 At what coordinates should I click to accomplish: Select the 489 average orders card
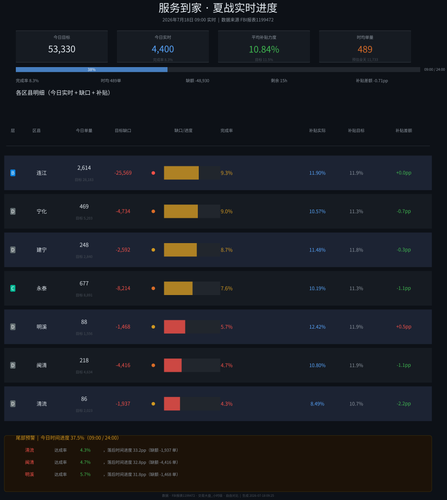point(365,46)
